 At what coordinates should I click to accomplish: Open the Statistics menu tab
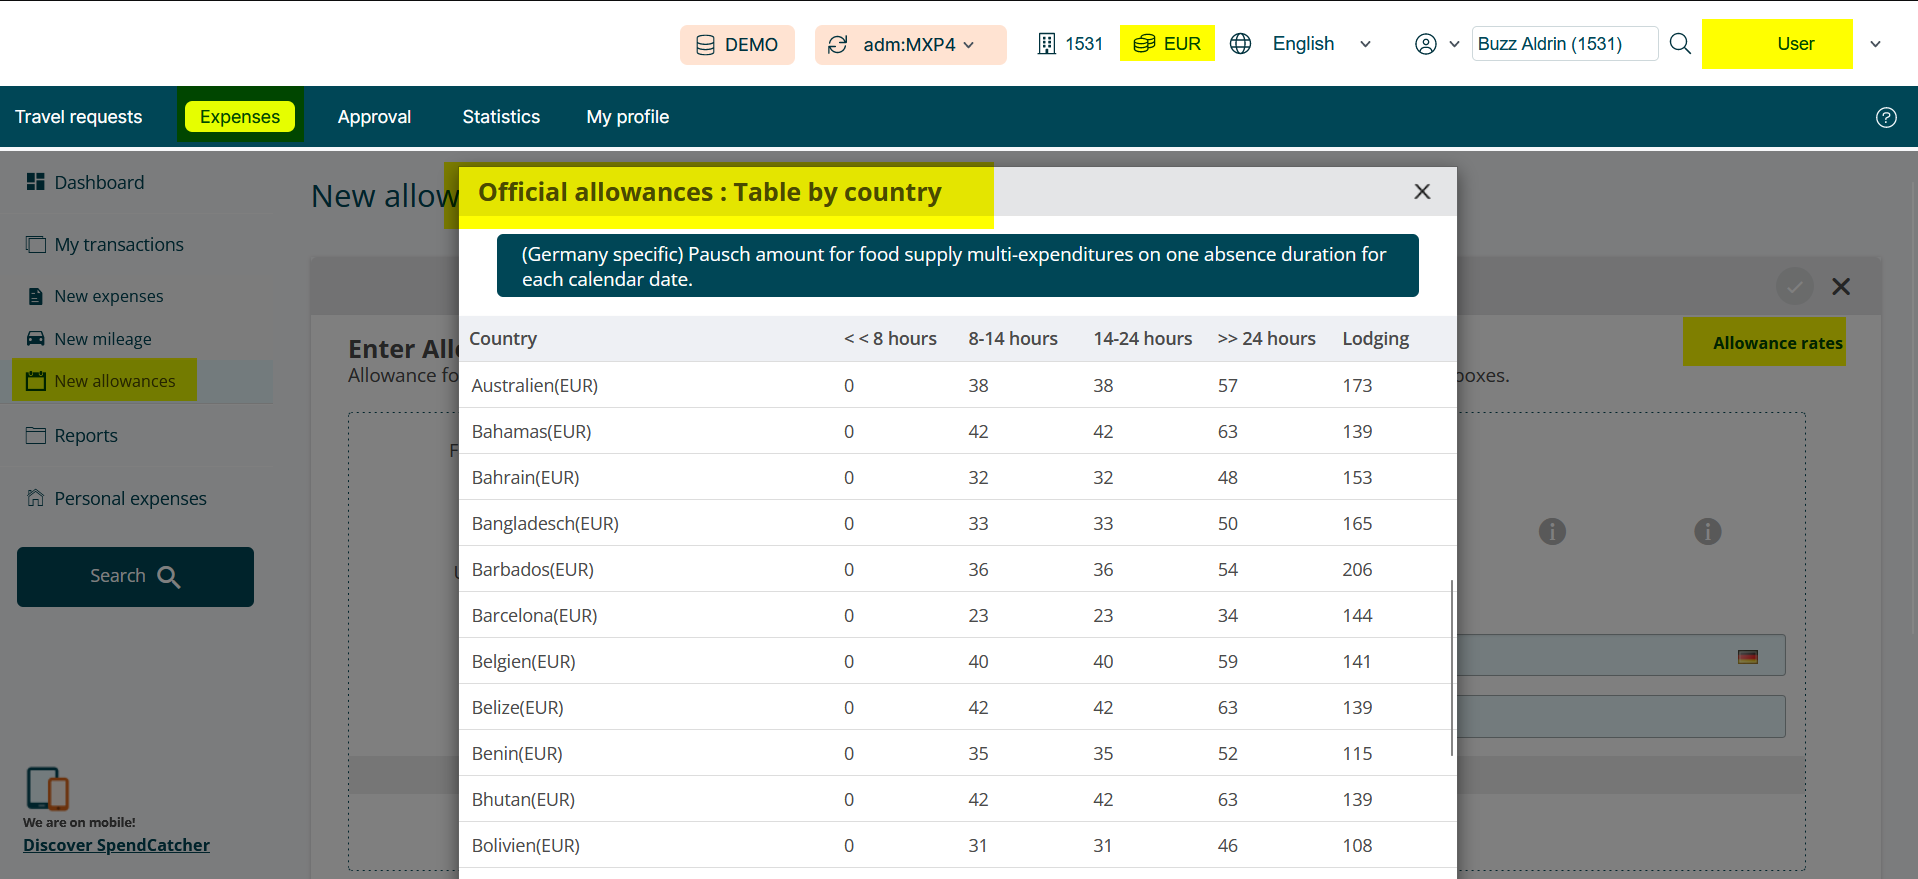pos(500,117)
